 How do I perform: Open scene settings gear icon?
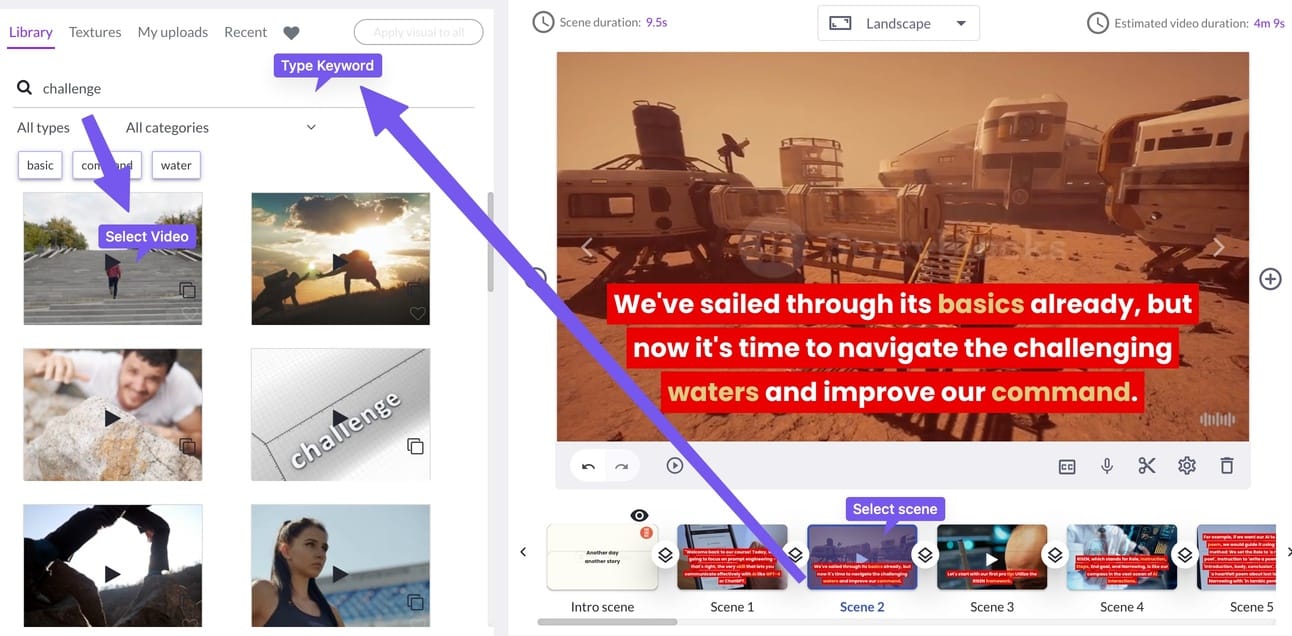pyautogui.click(x=1187, y=466)
